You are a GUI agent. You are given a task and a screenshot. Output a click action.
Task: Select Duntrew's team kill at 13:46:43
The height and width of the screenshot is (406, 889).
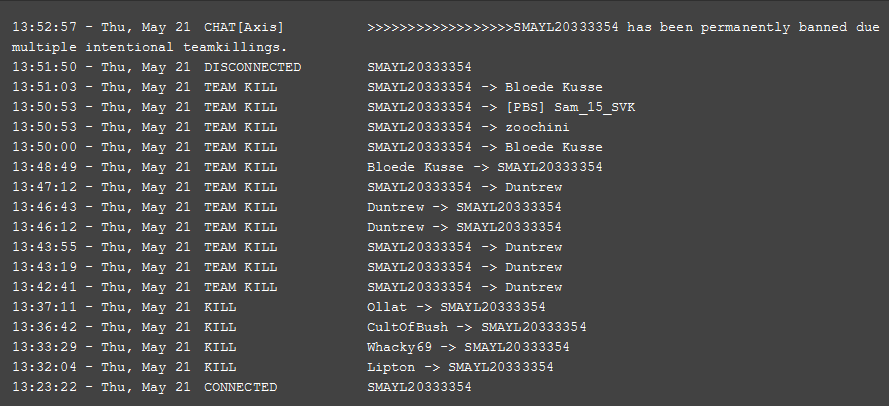[287, 207]
